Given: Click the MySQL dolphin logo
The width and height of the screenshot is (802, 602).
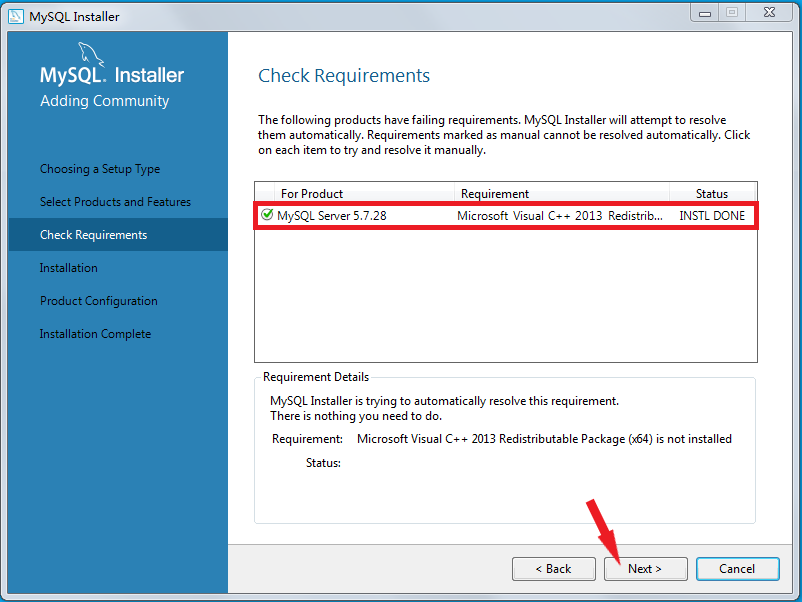Looking at the screenshot, I should pyautogui.click(x=91, y=54).
